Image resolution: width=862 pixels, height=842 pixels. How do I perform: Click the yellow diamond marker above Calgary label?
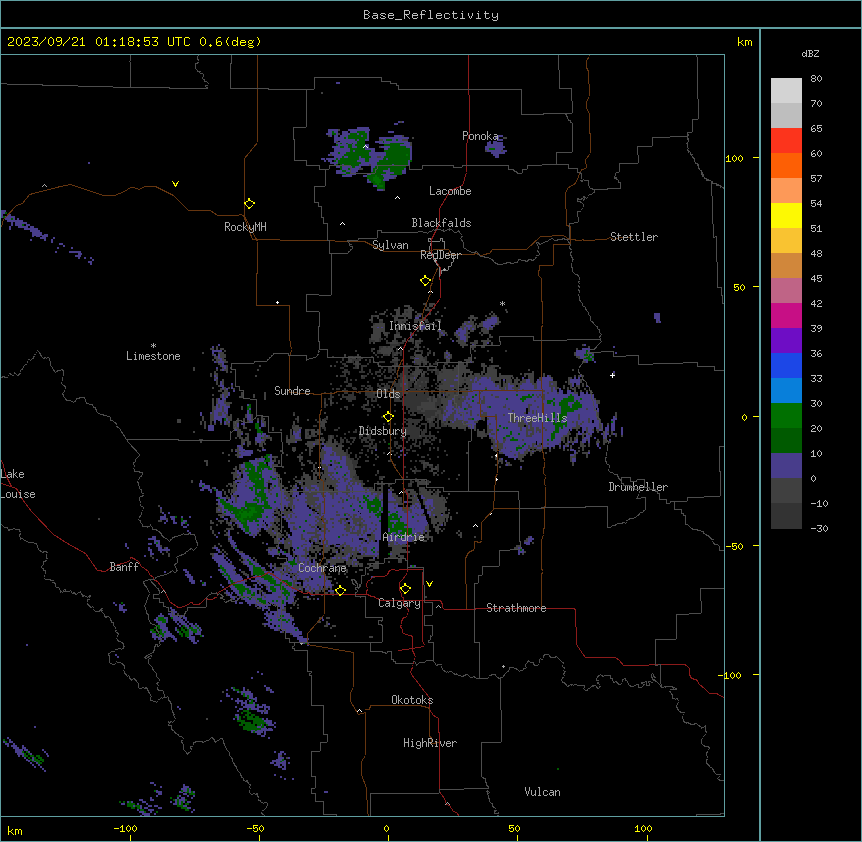click(405, 589)
